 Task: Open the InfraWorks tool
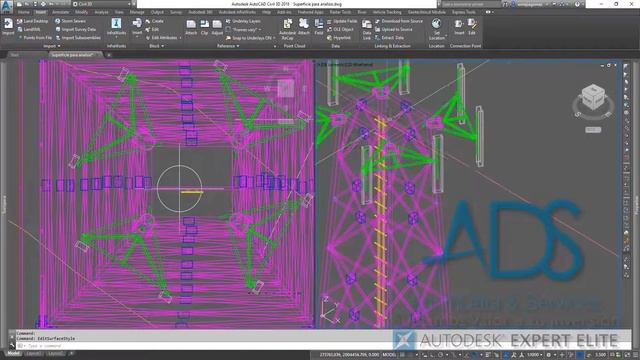(116, 27)
